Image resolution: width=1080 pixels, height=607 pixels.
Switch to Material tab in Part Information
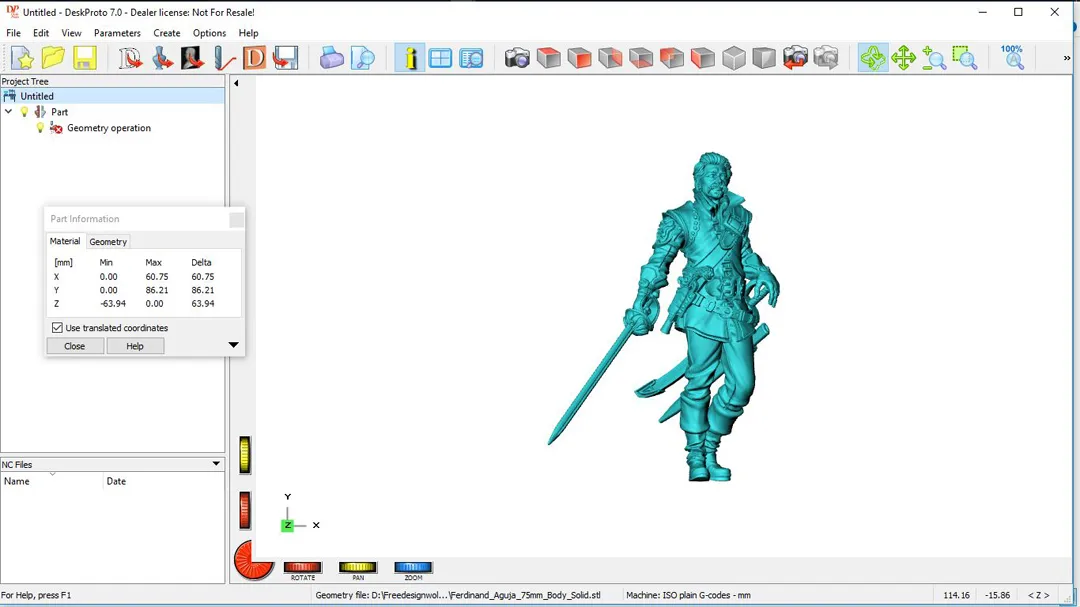coord(65,241)
